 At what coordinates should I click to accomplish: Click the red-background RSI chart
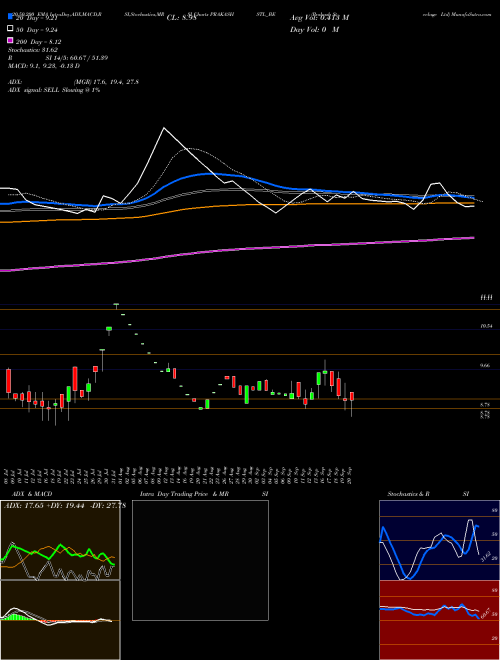[x=439, y=620]
